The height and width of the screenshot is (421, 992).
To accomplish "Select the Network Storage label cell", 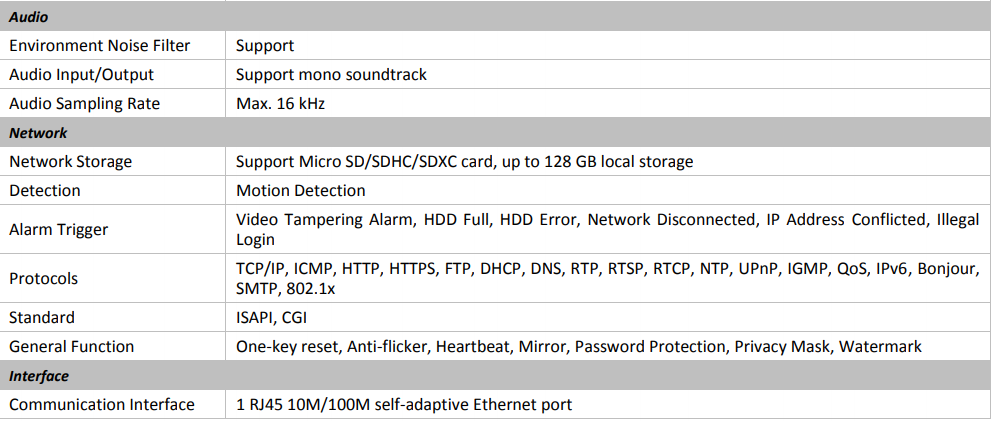I will click(x=70, y=161).
